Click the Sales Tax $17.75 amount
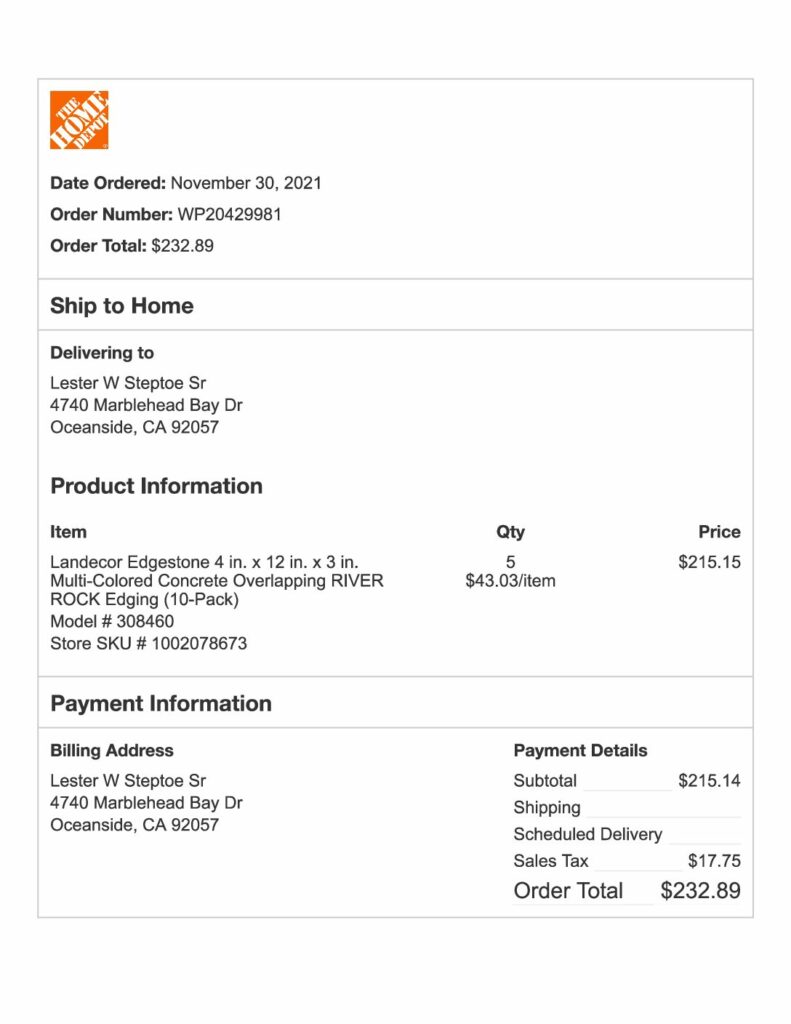Screen dimensions: 791x1024 coord(715,861)
